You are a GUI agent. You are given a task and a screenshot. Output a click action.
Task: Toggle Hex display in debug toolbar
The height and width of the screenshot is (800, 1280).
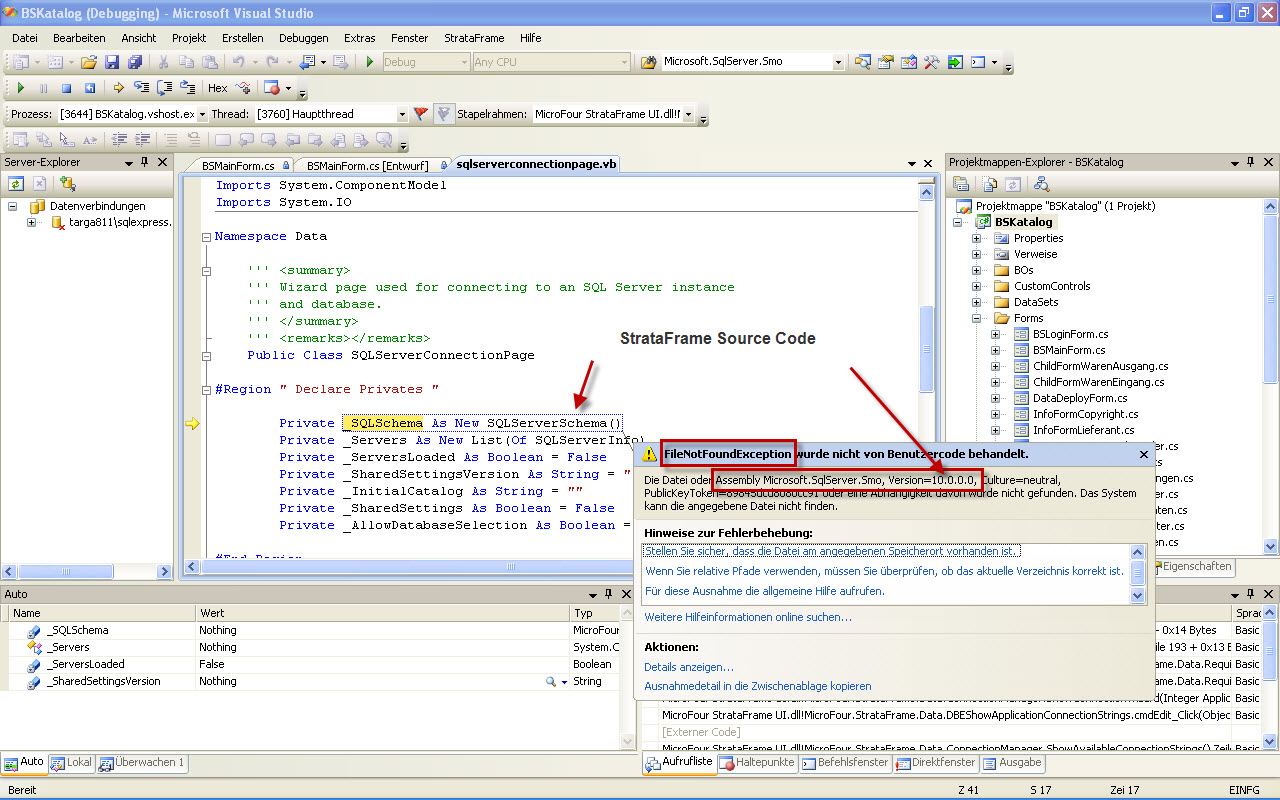(217, 88)
